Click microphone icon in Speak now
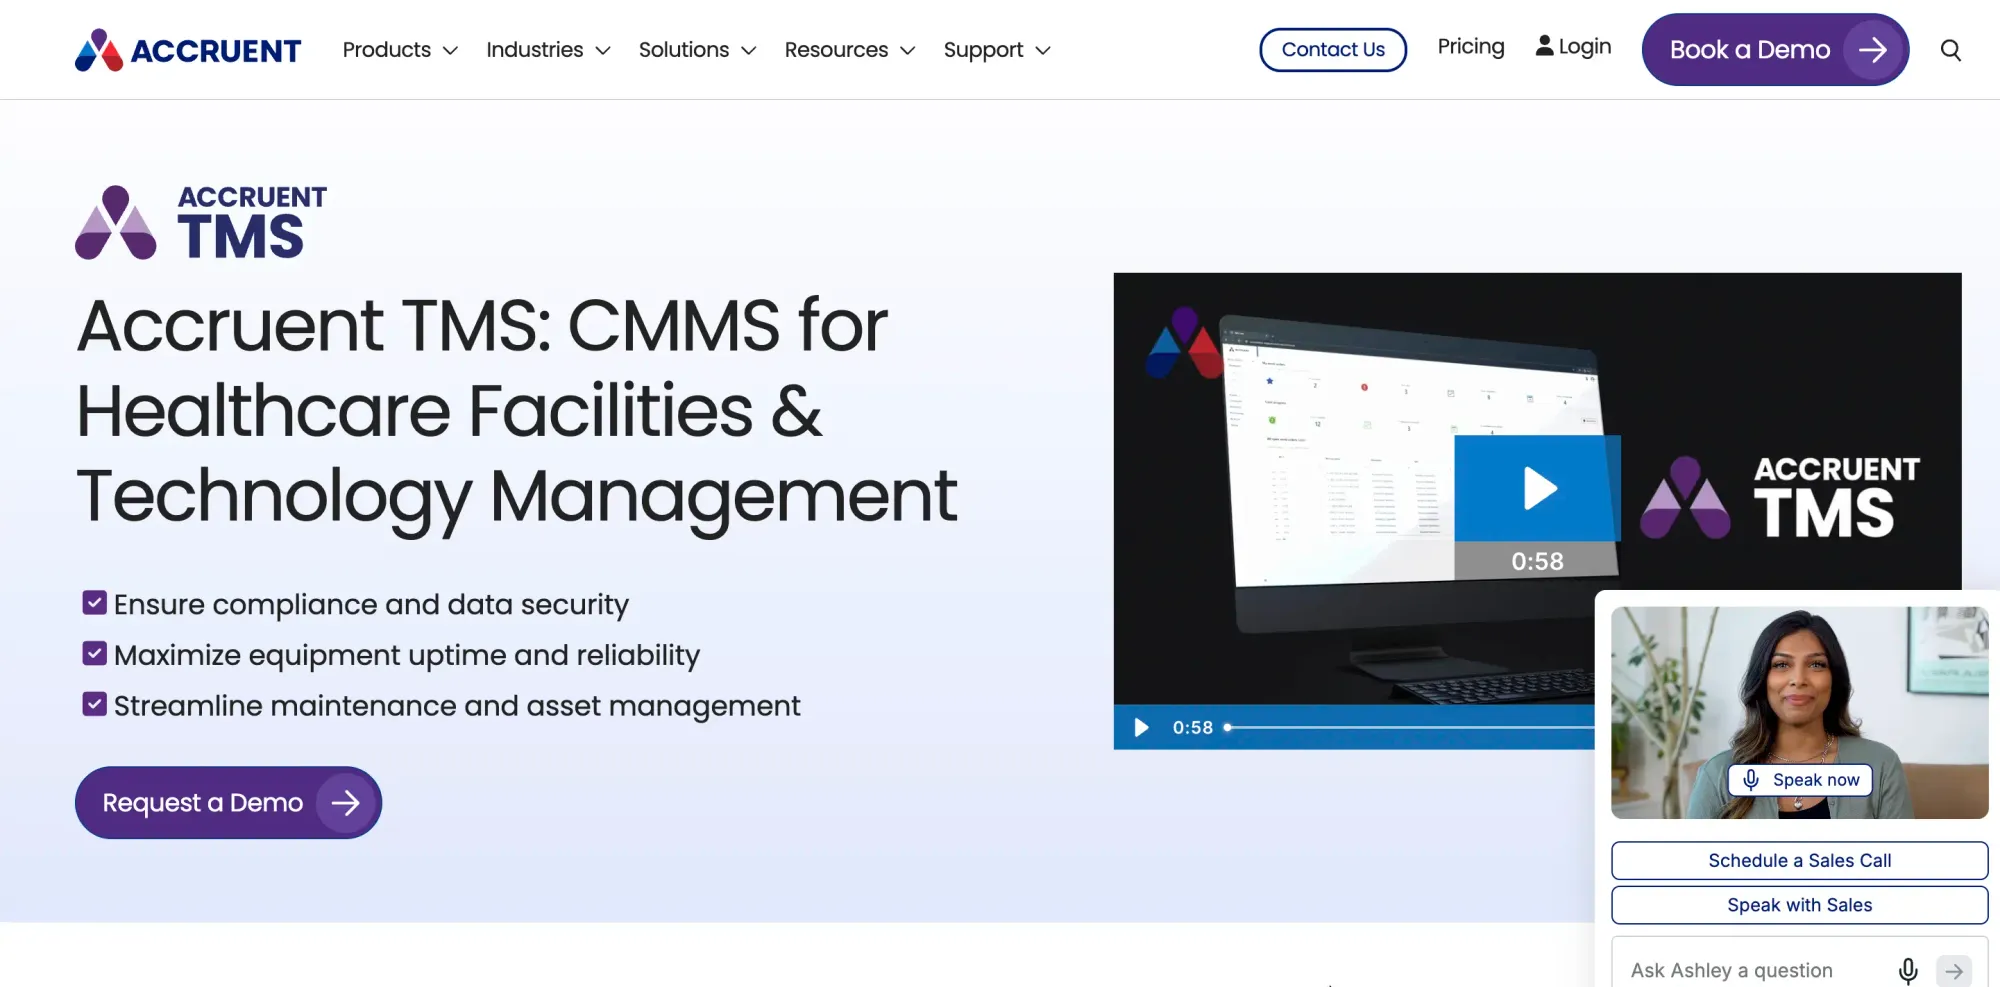2000x987 pixels. click(1751, 780)
